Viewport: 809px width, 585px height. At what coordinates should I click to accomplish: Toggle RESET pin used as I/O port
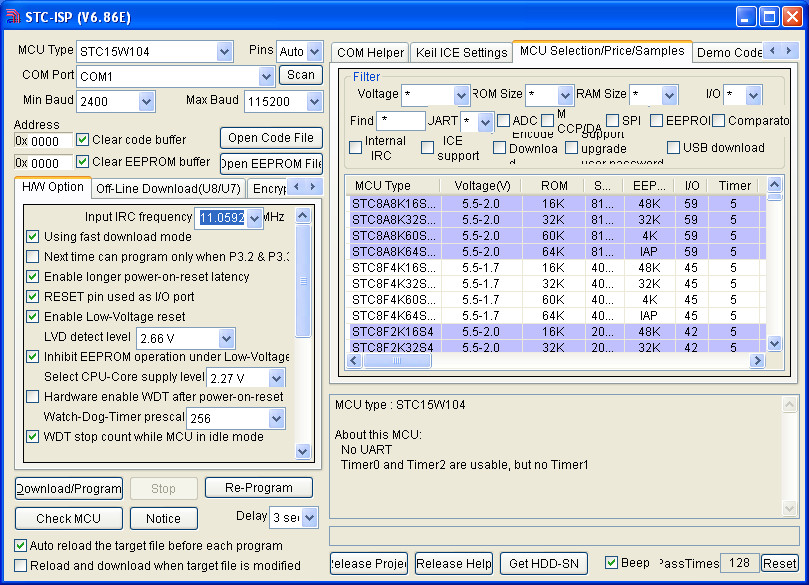[33, 297]
